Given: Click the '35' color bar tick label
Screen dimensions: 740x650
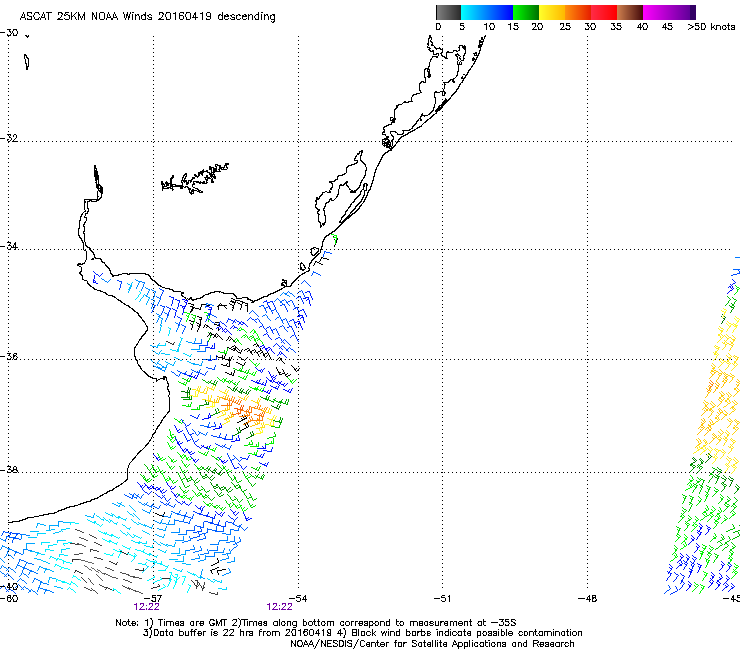Looking at the screenshot, I should coord(616,27).
